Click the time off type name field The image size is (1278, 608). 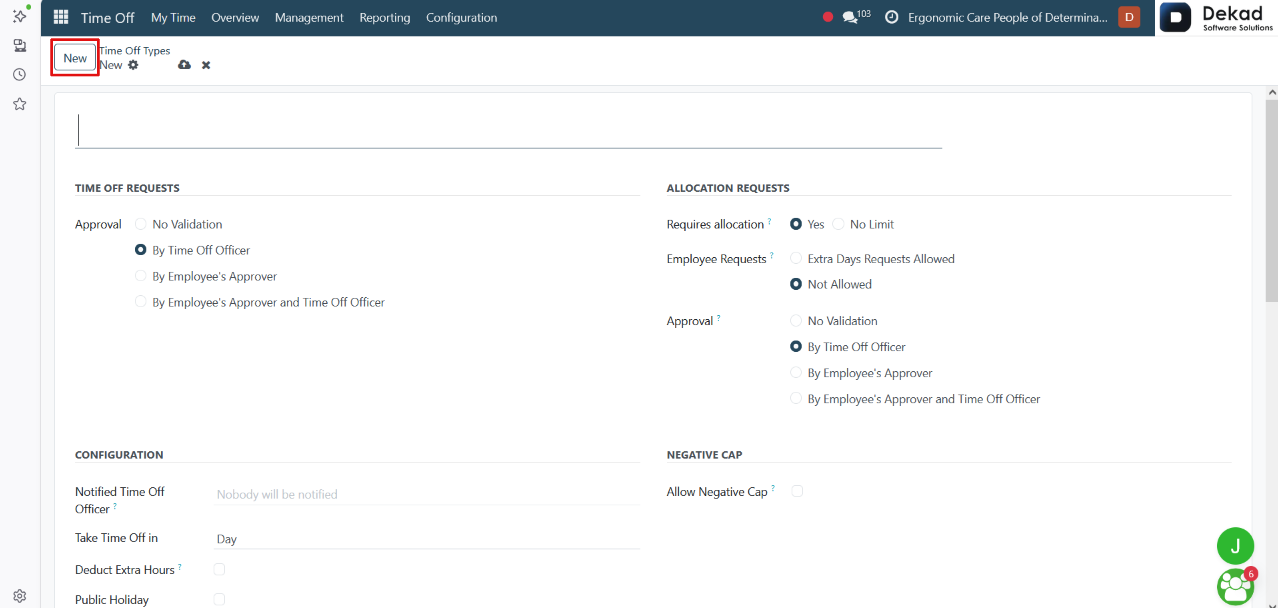[x=509, y=131]
